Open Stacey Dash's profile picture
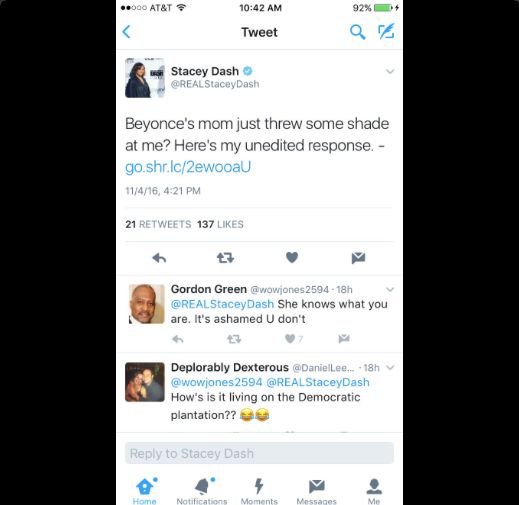The image size is (519, 505). point(145,78)
